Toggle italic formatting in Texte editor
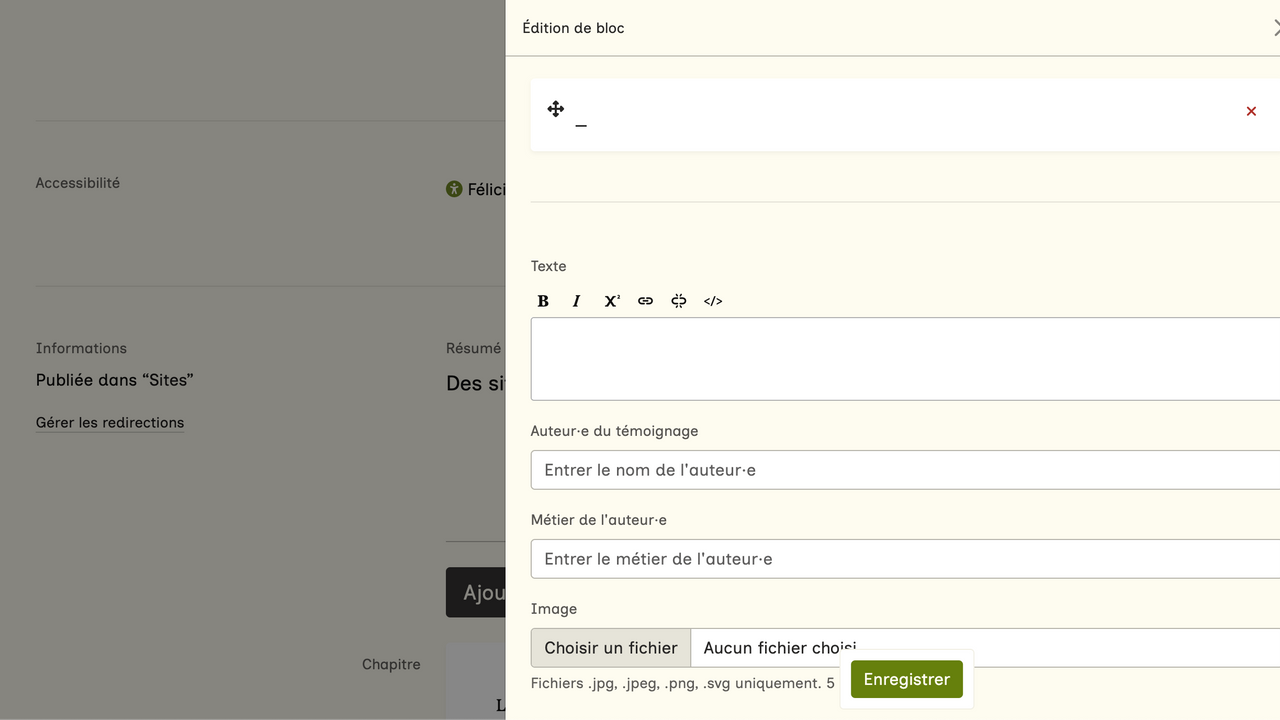 576,301
